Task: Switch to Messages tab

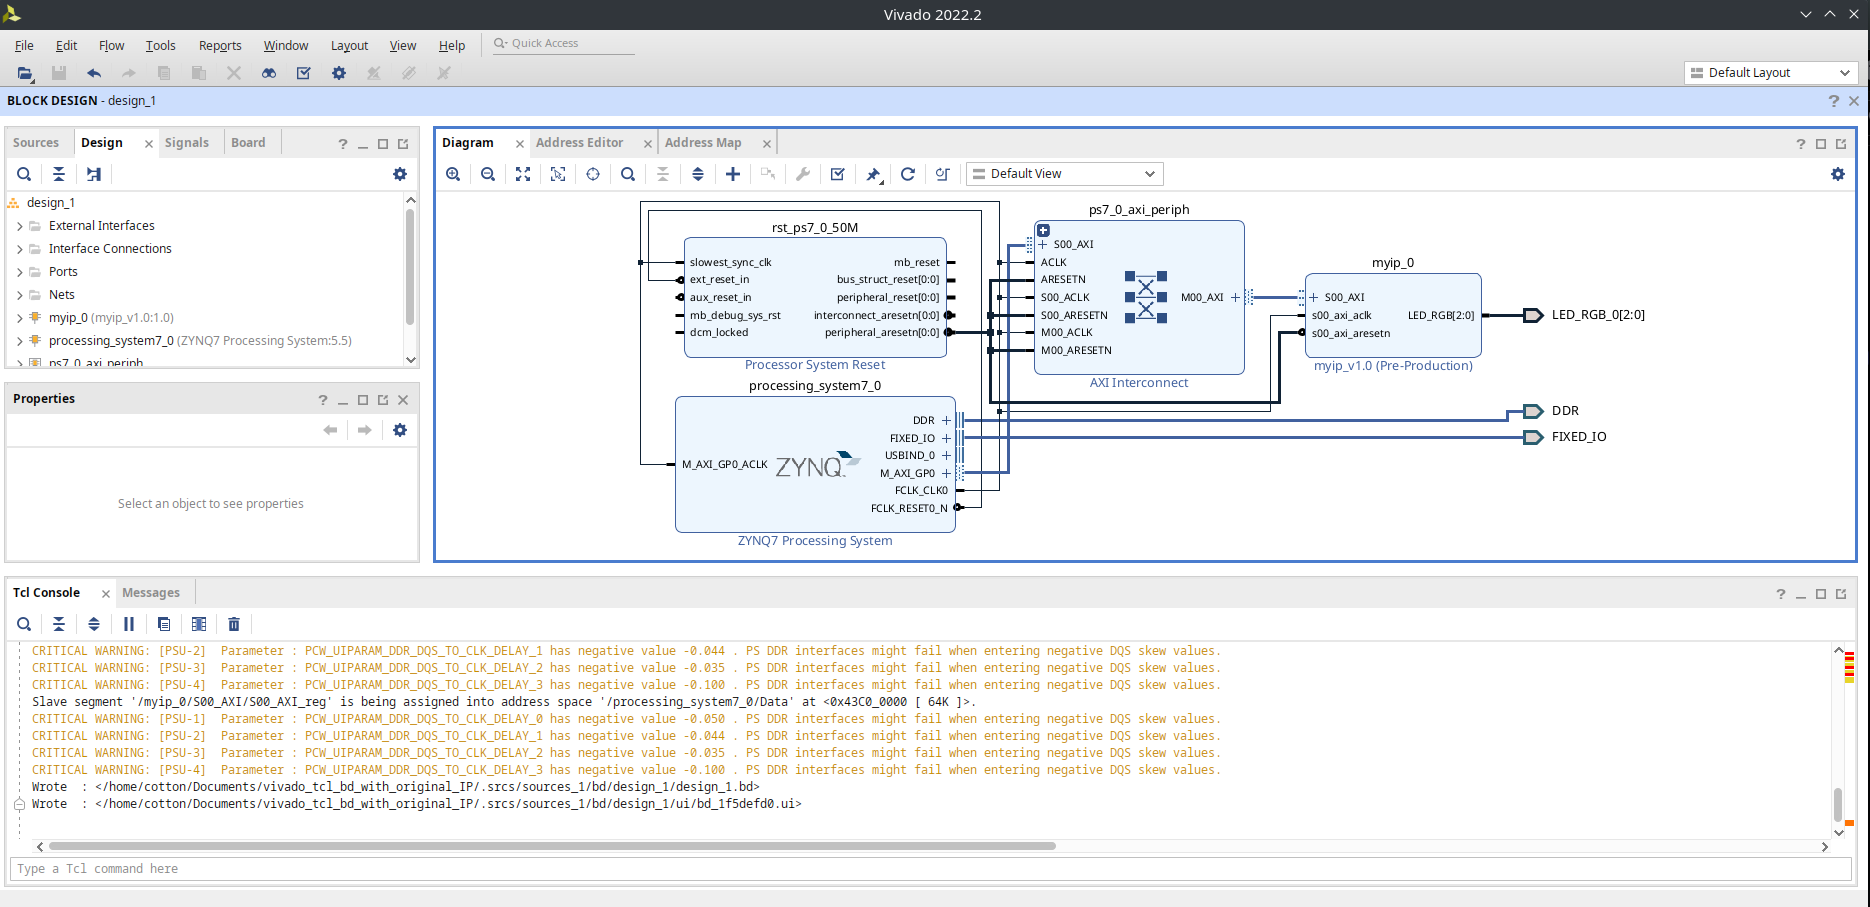Action: (x=151, y=593)
